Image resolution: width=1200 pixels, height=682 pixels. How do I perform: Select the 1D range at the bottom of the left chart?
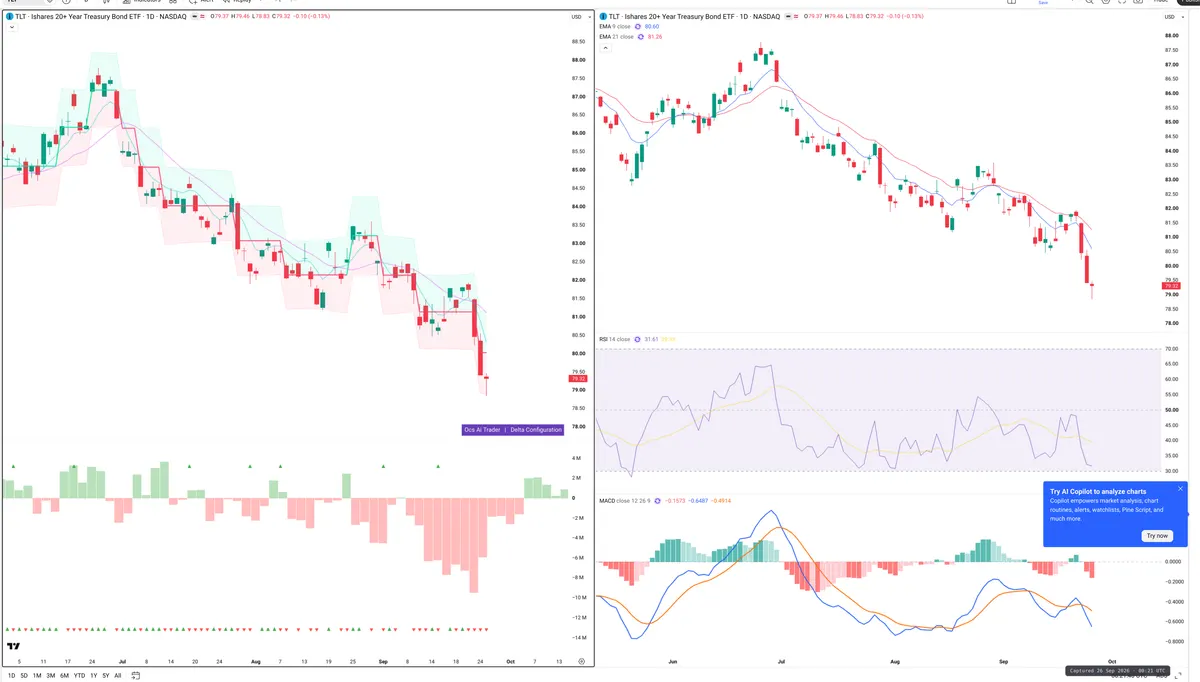12,675
